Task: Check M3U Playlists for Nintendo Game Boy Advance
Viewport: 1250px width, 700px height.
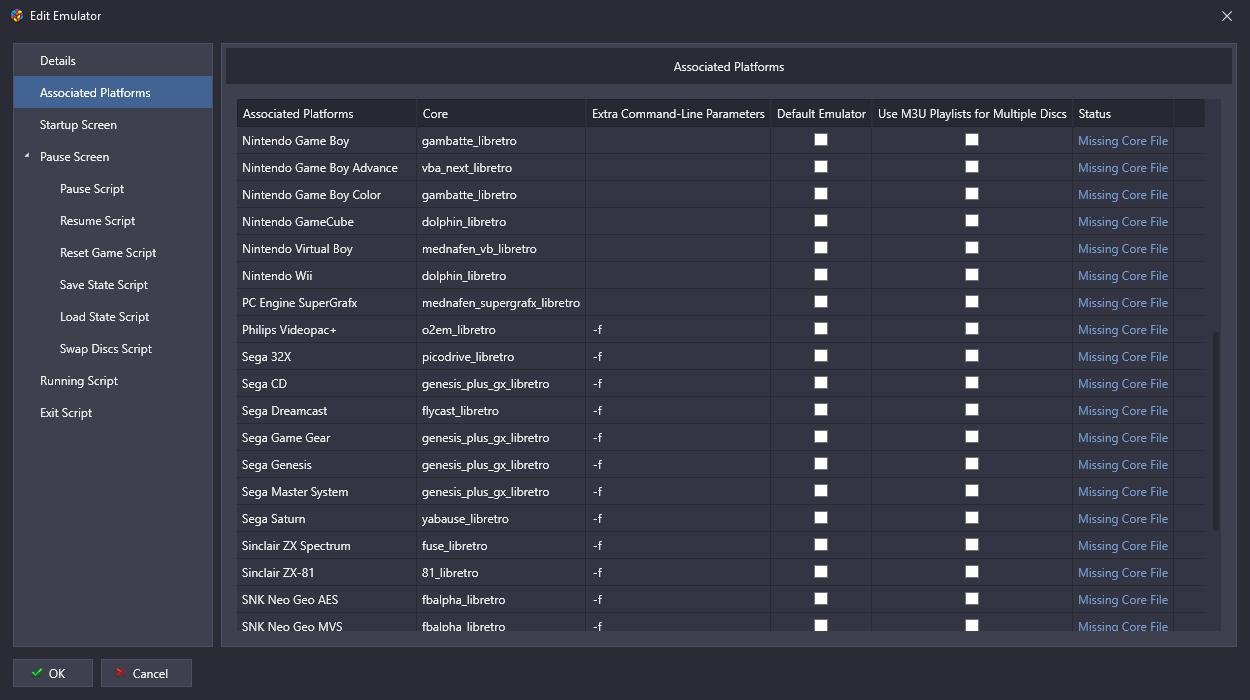Action: [x=972, y=167]
